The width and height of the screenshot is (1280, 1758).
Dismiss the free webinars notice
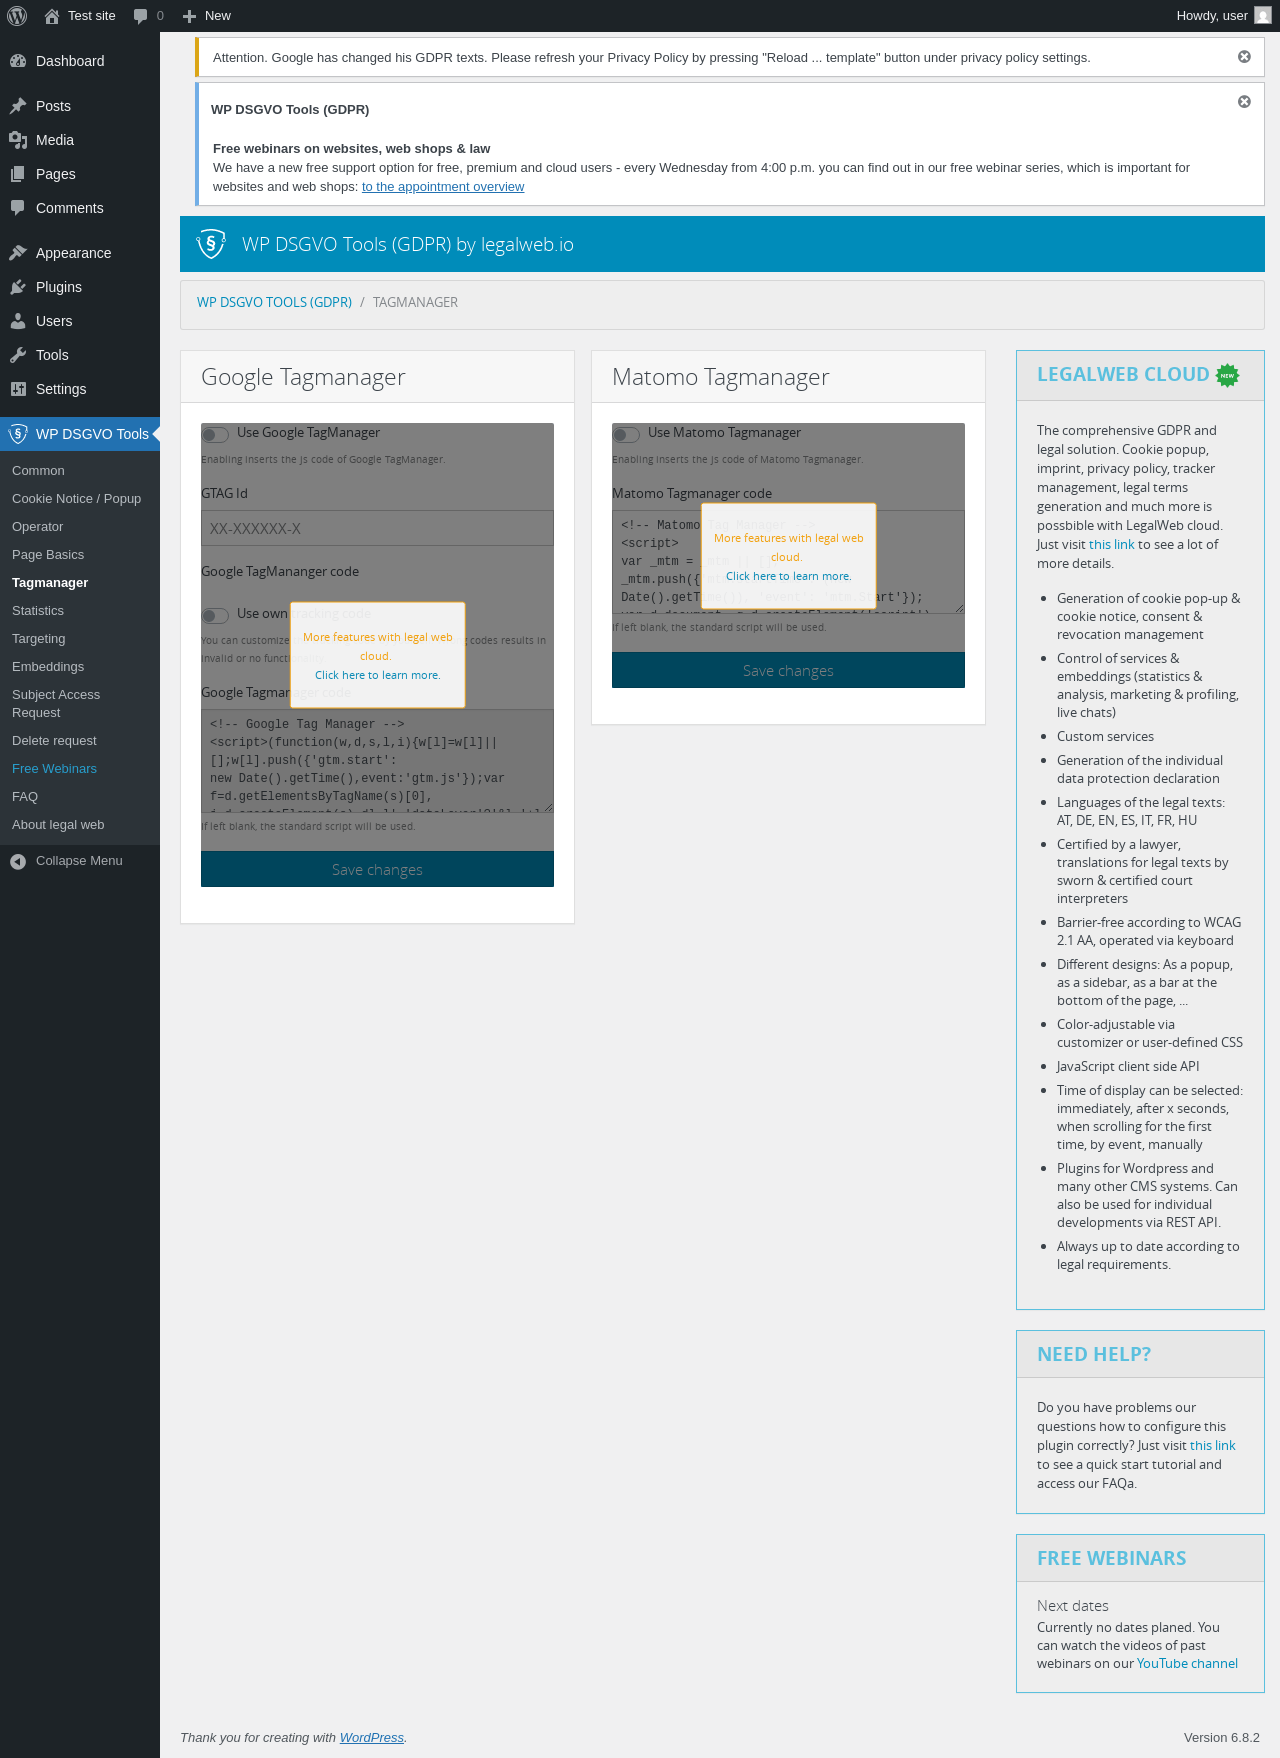click(1244, 102)
